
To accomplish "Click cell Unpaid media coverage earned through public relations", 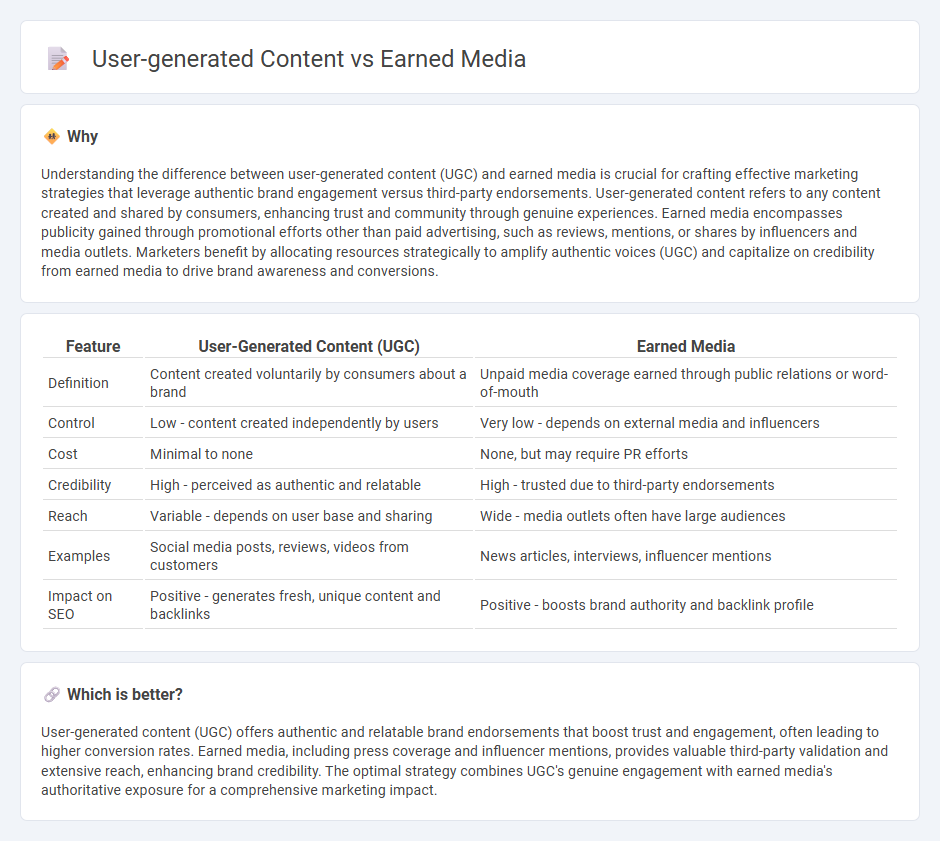I will 686,383.
